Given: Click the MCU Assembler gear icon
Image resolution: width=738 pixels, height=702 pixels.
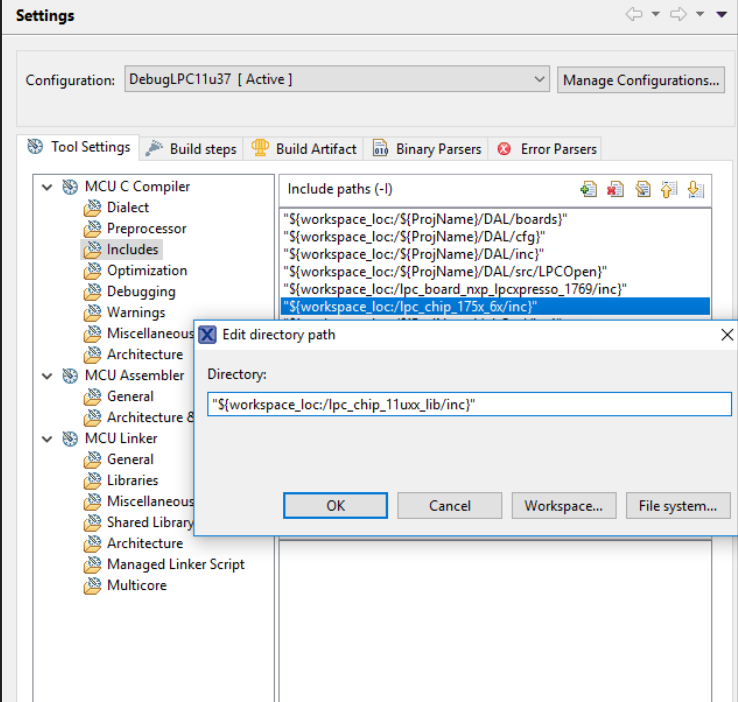Looking at the screenshot, I should 70,376.
